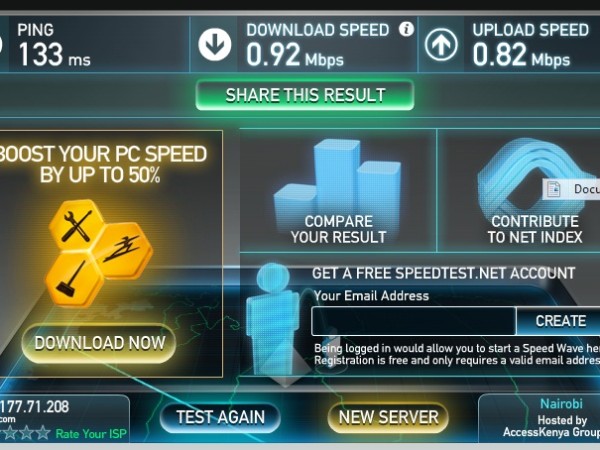Click the Create account button

click(560, 321)
